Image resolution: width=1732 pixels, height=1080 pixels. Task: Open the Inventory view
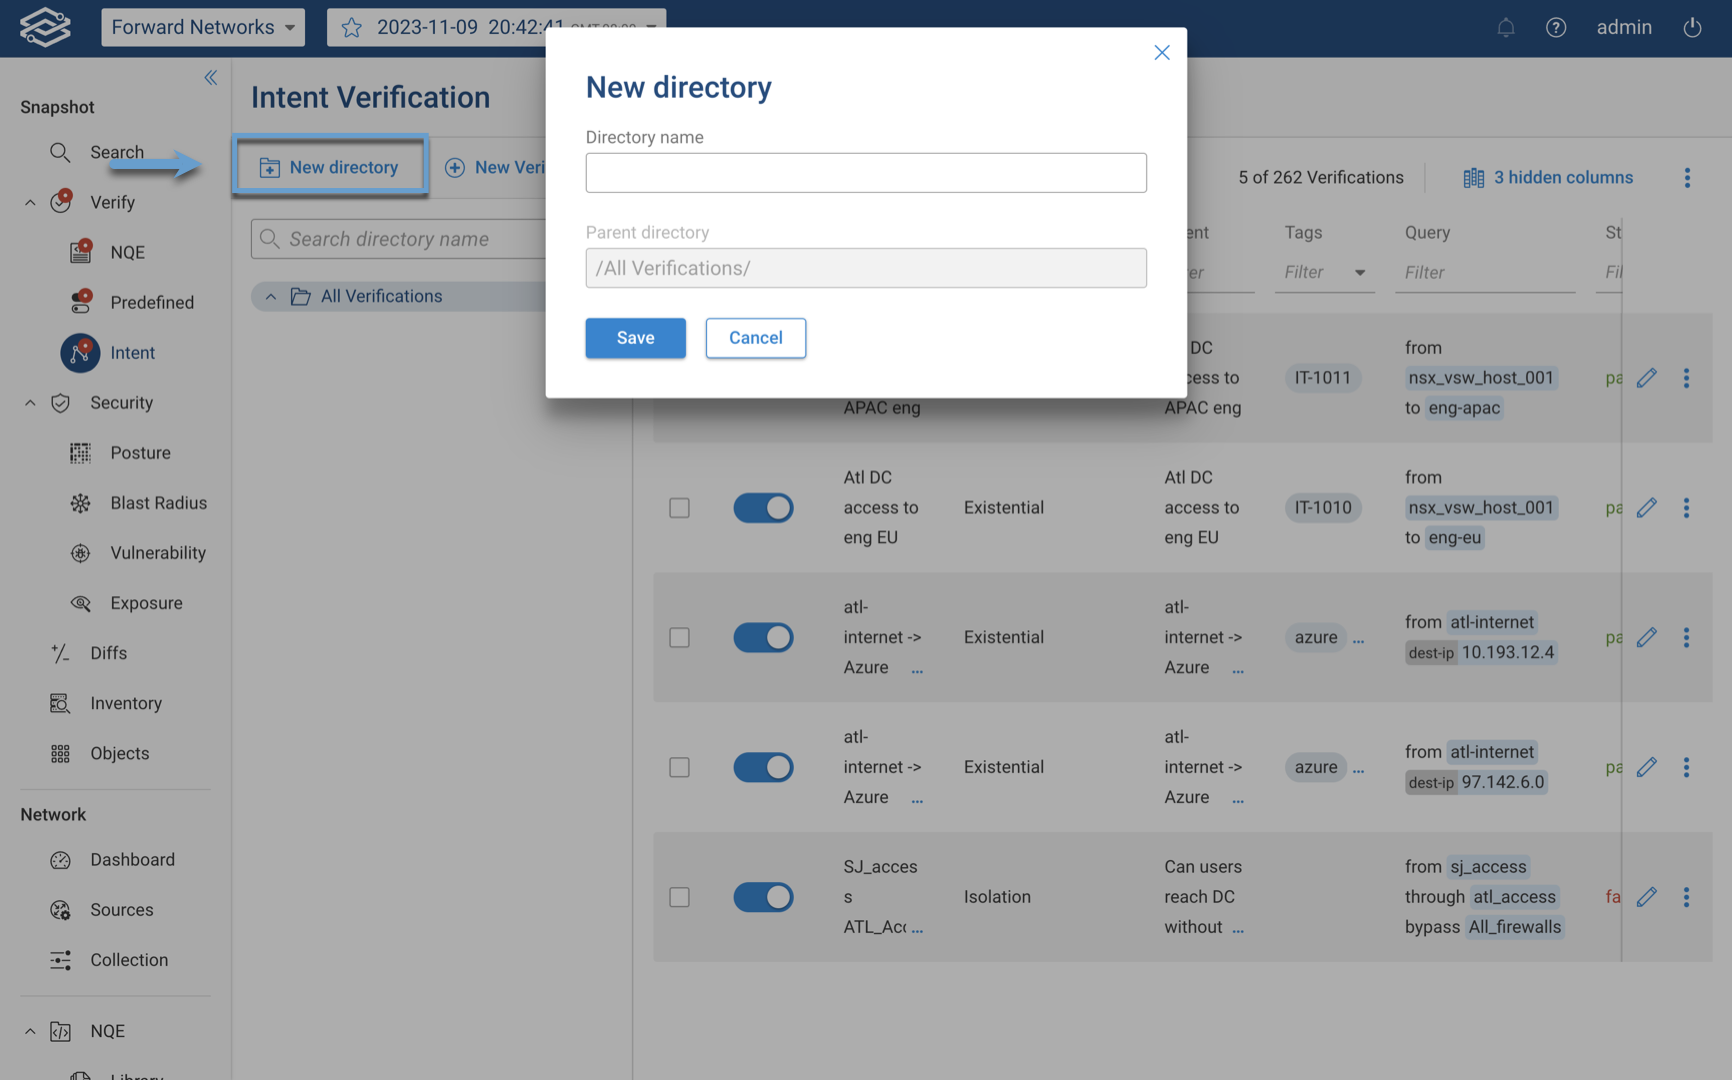tap(60, 703)
